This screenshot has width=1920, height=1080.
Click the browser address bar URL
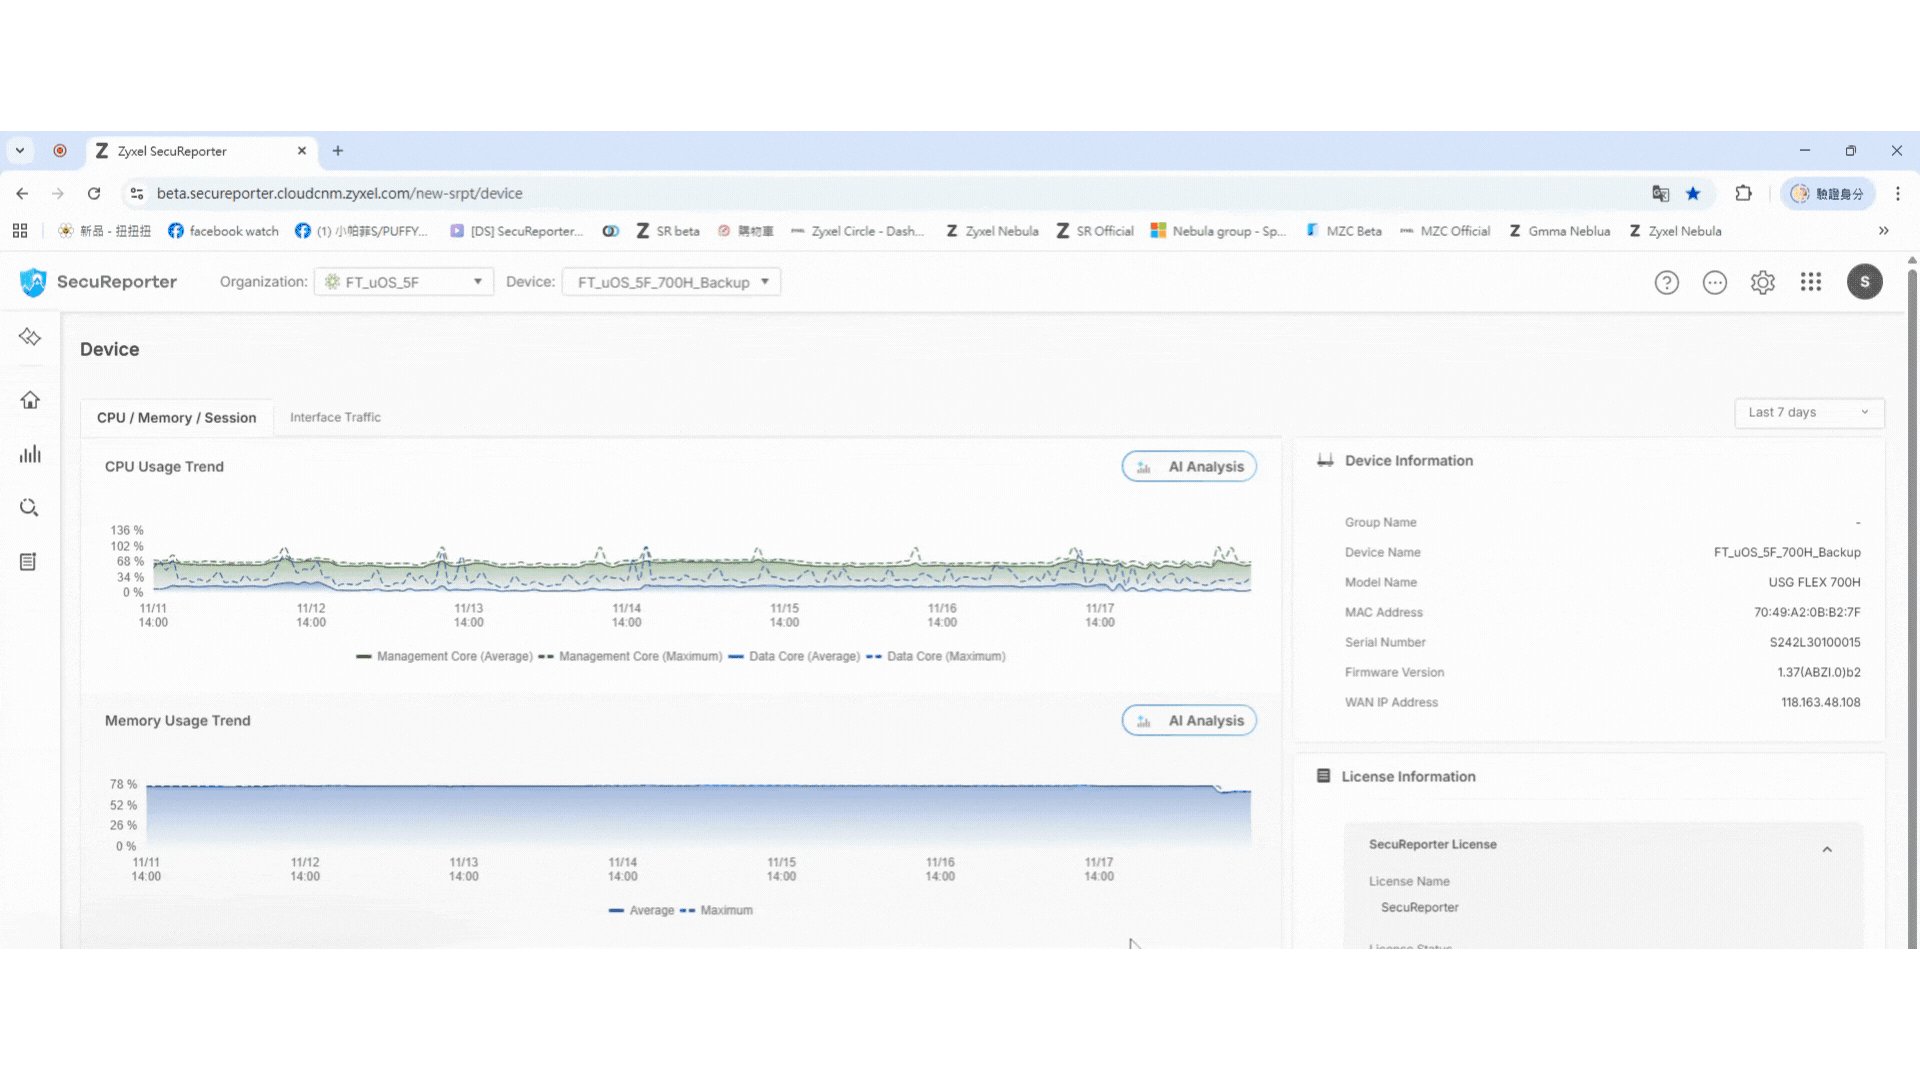pyautogui.click(x=339, y=194)
